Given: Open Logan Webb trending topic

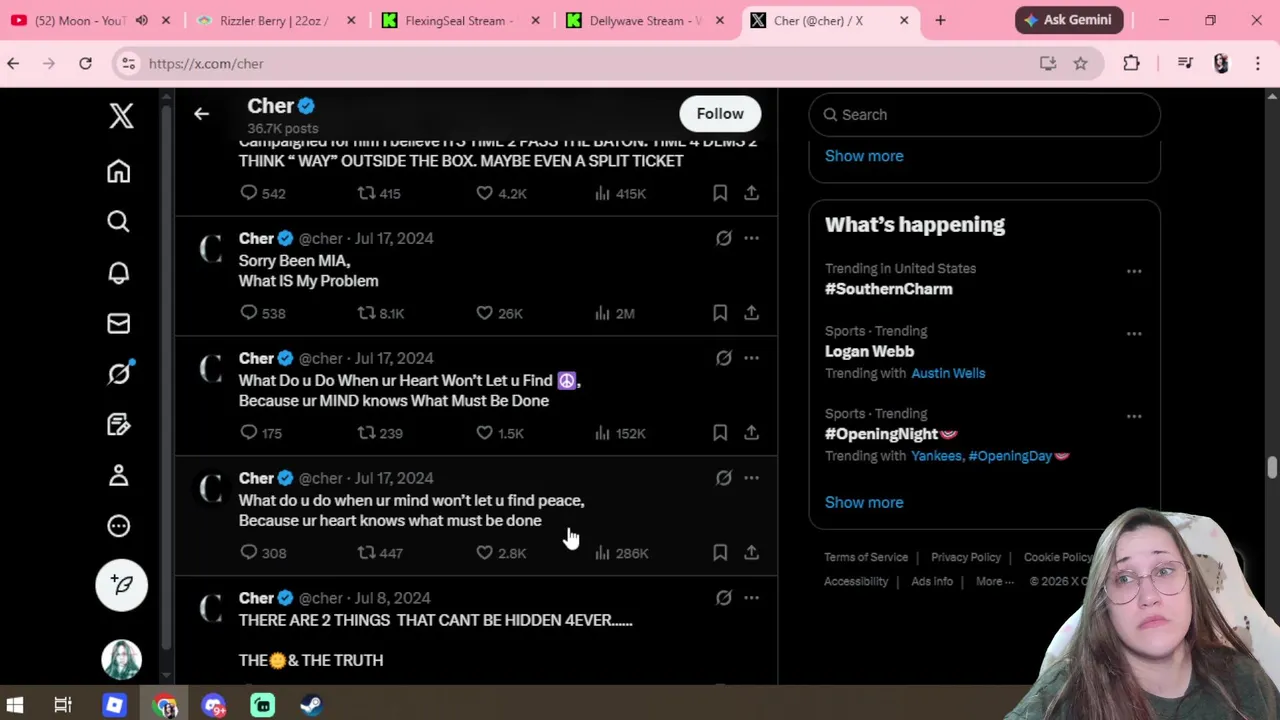Looking at the screenshot, I should (869, 351).
